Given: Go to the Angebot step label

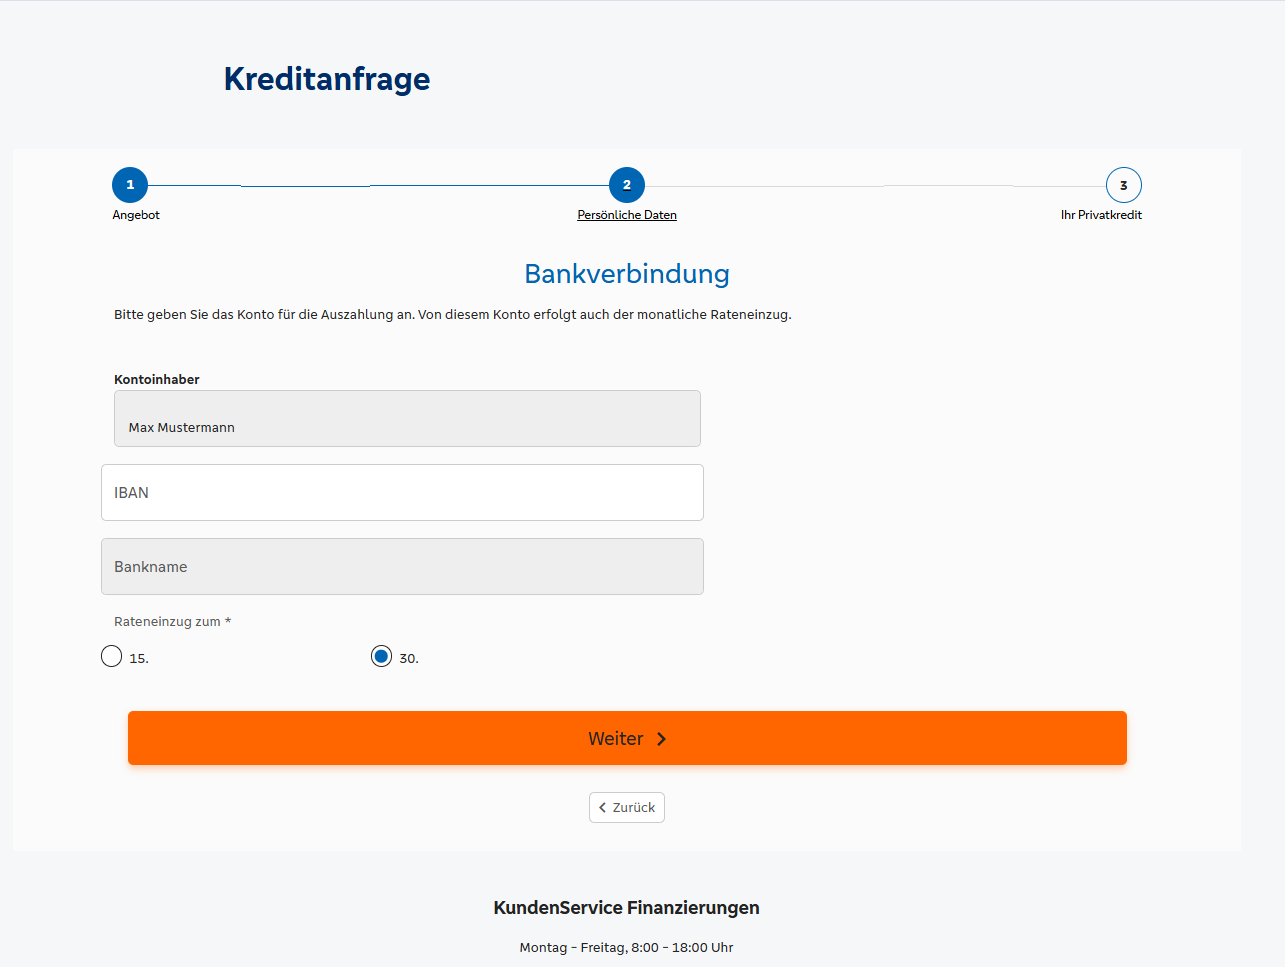Looking at the screenshot, I should [136, 215].
